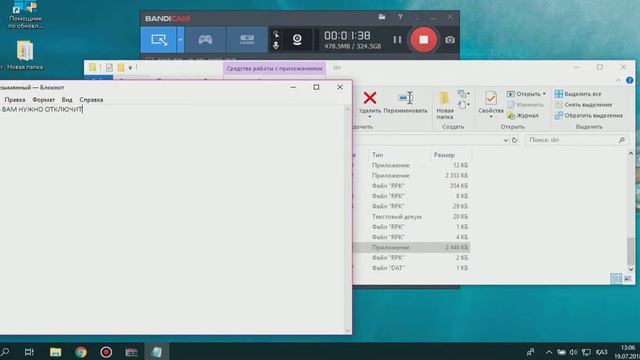Viewport: 640px width, 360px height.
Task: Open Notepad Правка menu
Action: [15, 100]
